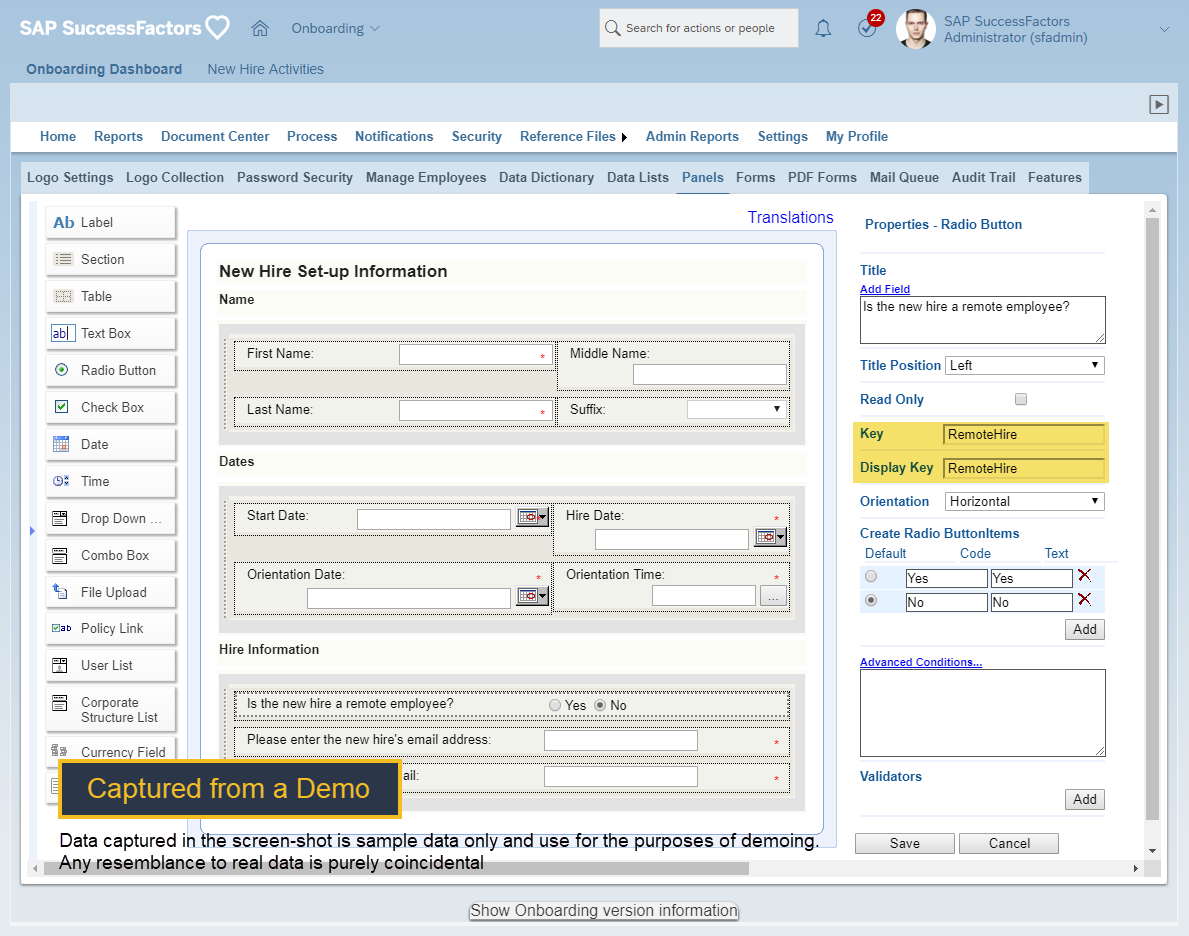
Task: Toggle the Read Only checkbox
Action: coord(1021,399)
